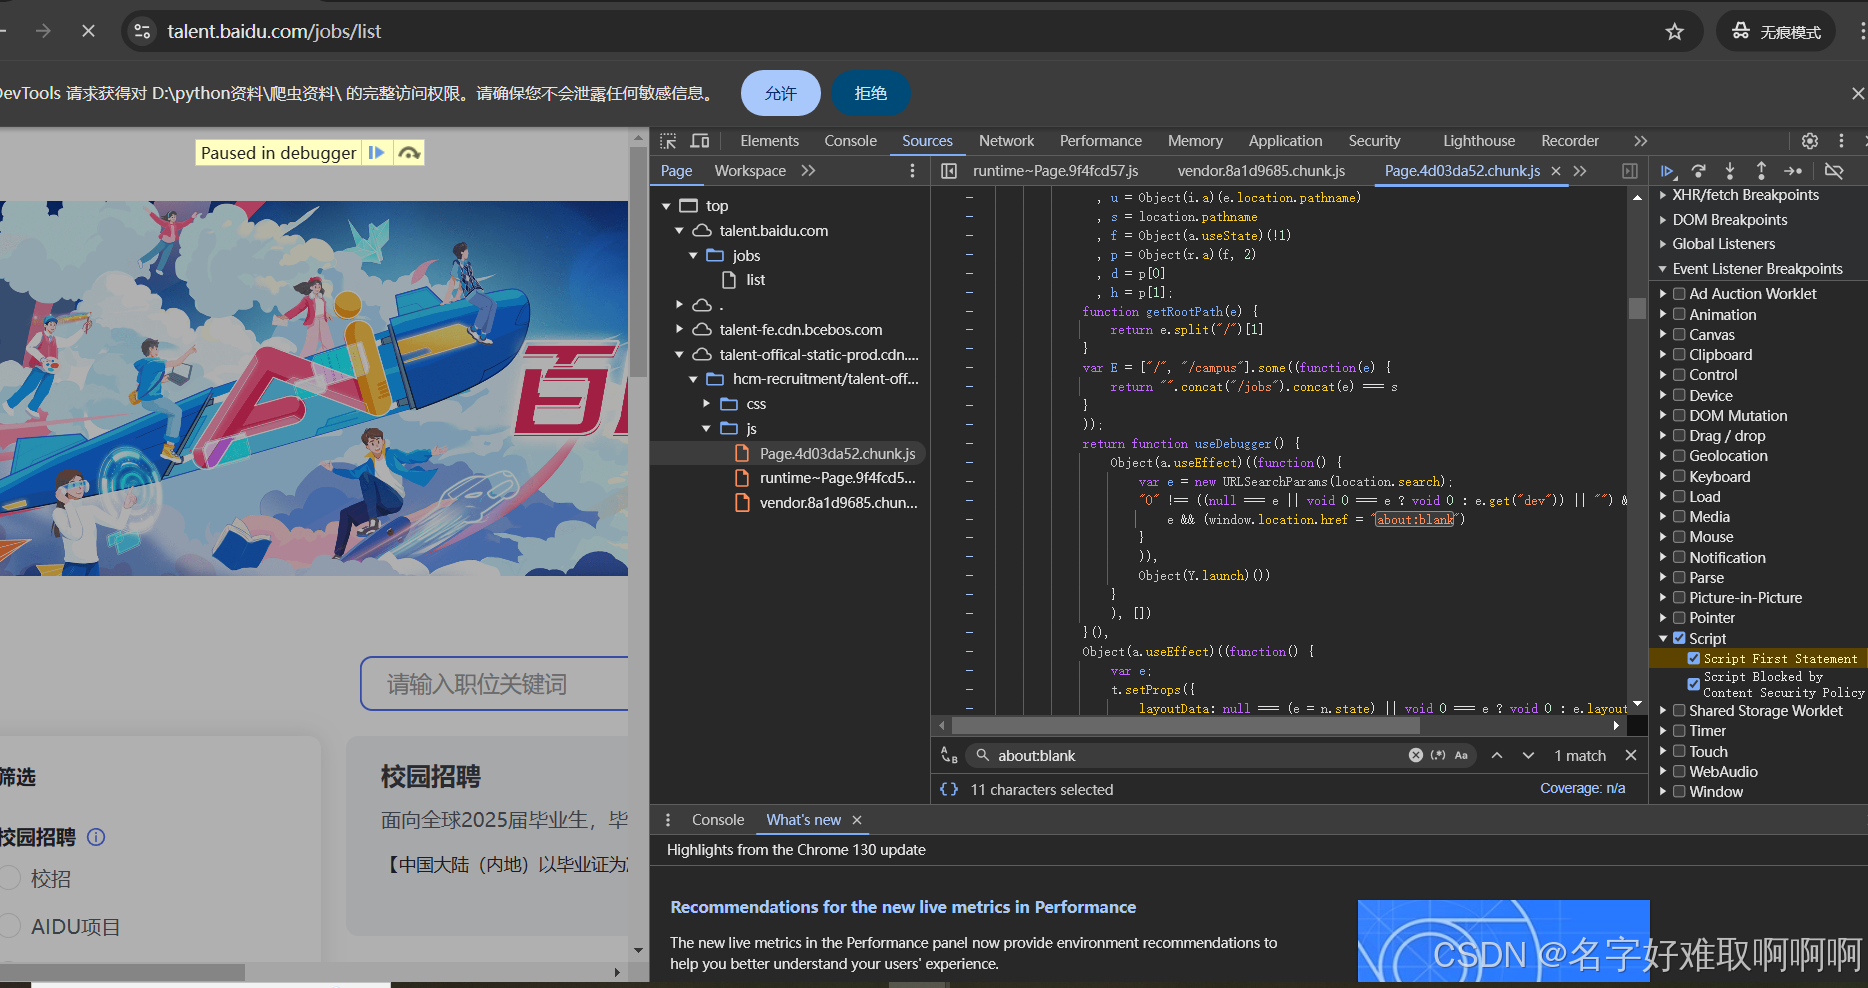The height and width of the screenshot is (988, 1868).
Task: Bookmark this page with star icon
Action: (1675, 32)
